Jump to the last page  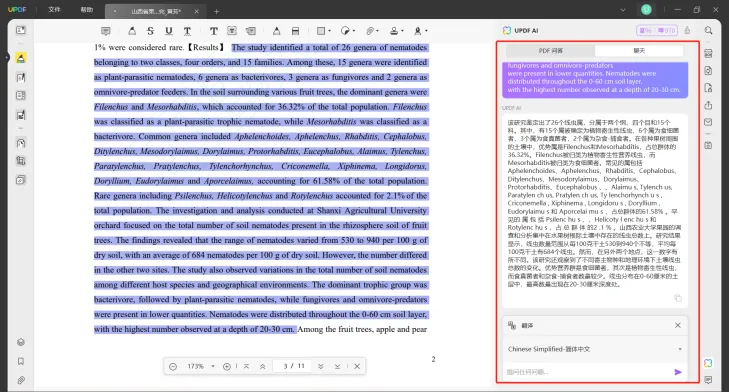coord(337,366)
